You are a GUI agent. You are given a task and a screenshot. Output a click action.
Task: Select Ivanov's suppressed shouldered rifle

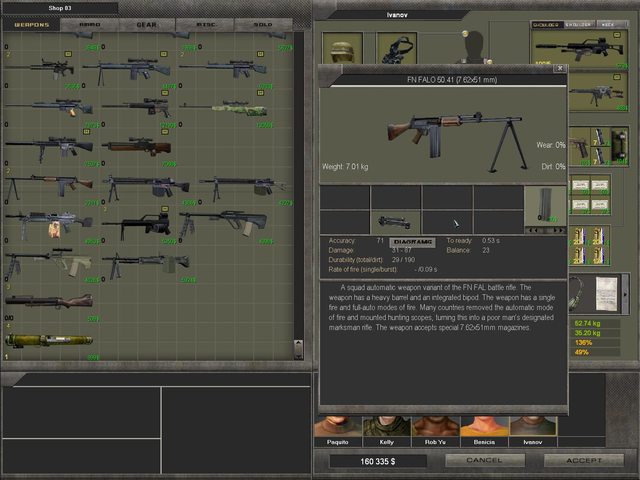pos(580,48)
